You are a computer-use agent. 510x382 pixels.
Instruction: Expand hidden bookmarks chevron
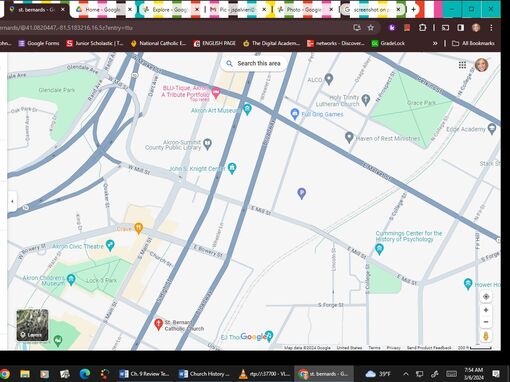tap(435, 43)
